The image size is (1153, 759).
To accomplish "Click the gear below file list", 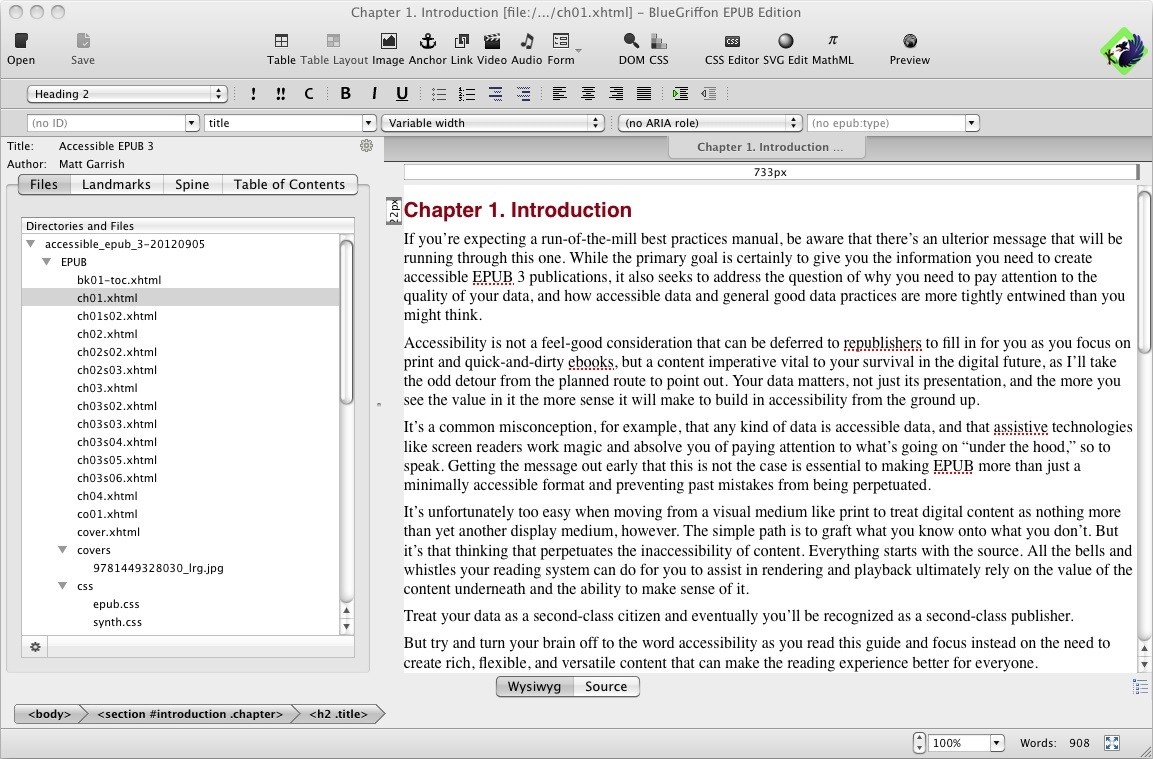I will click(x=35, y=646).
